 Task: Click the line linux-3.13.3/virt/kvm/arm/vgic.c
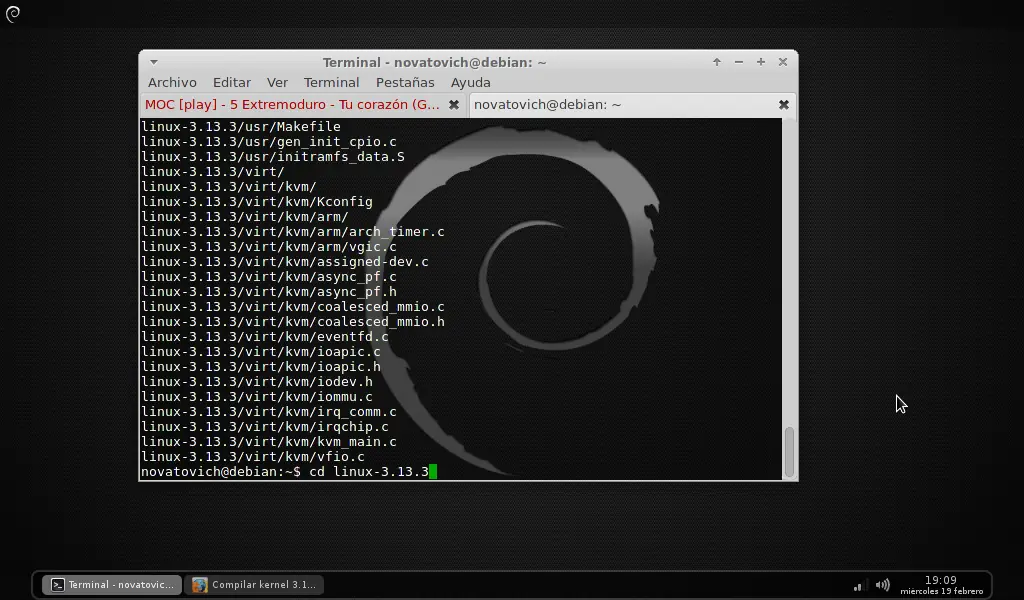click(x=269, y=247)
